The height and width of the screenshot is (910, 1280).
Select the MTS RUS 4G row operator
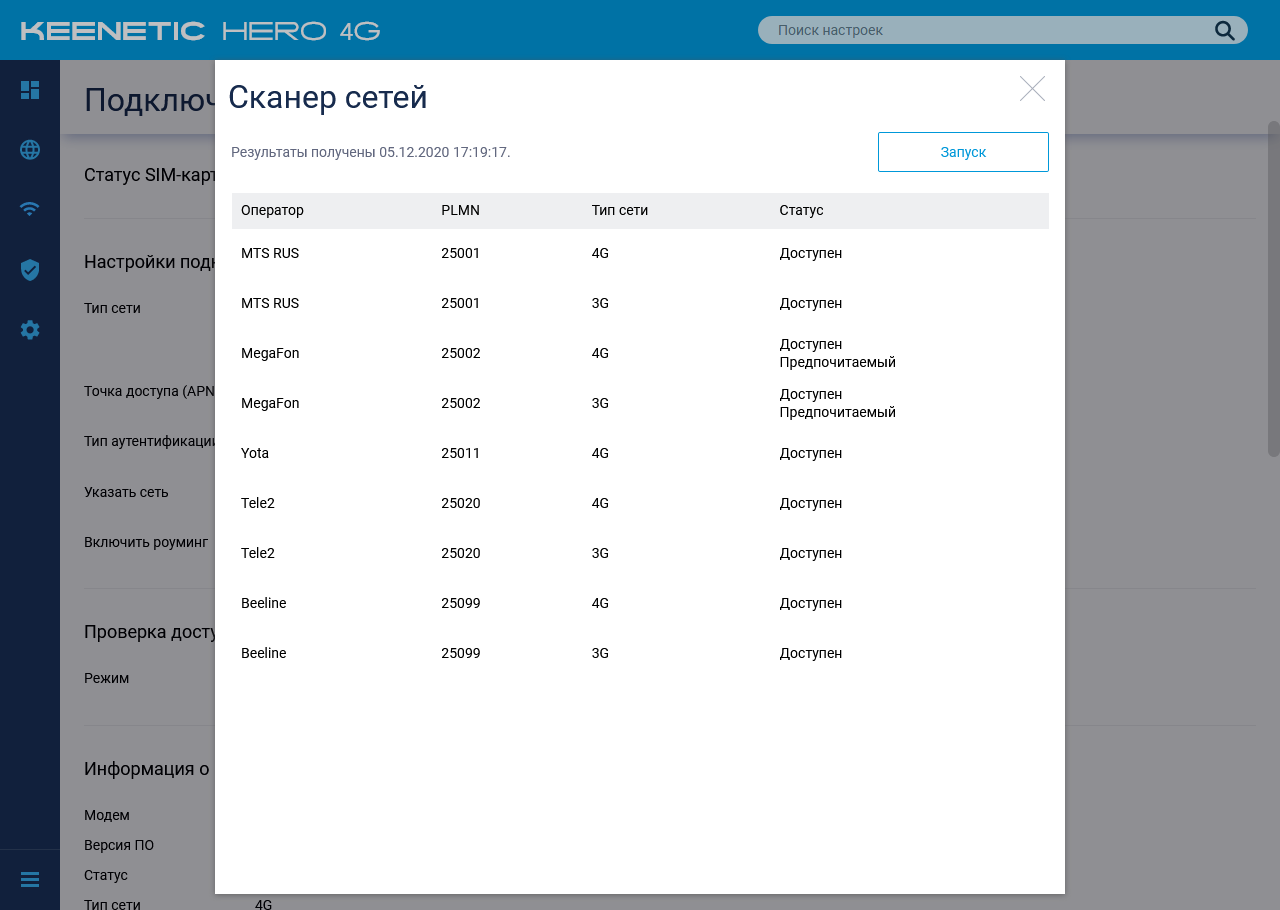[x=270, y=254]
